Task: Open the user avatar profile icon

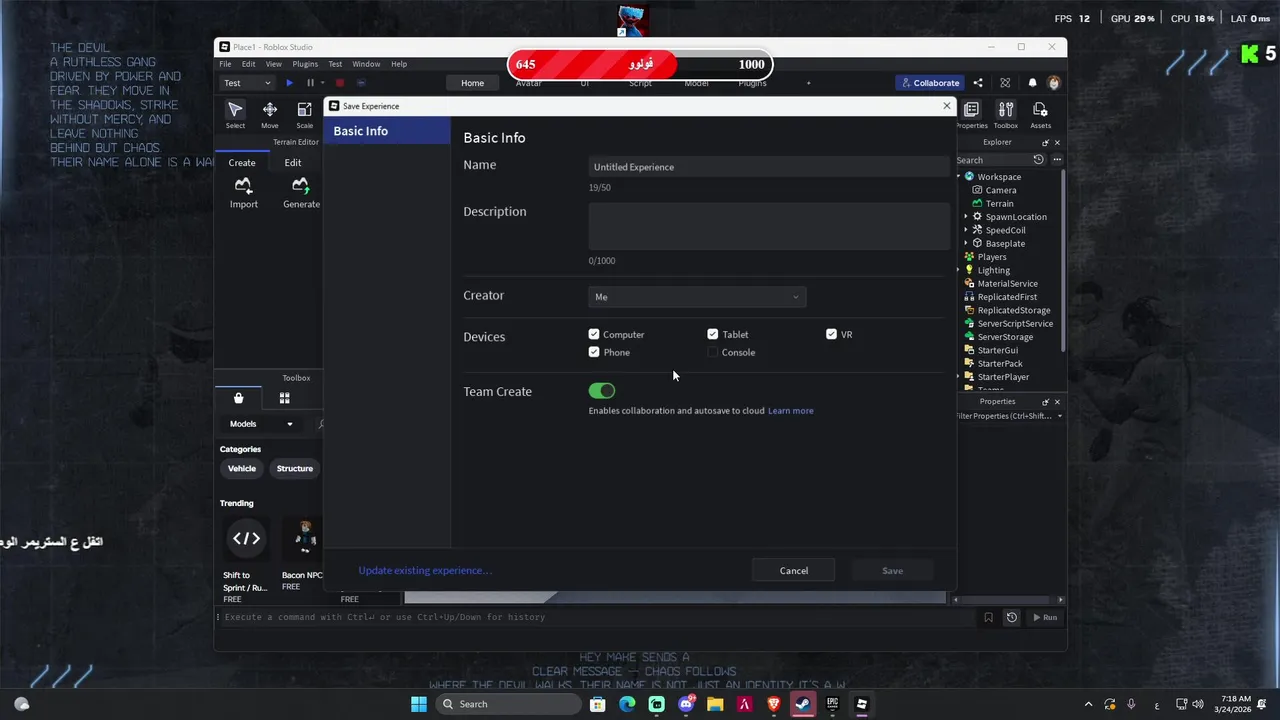Action: click(x=1053, y=83)
